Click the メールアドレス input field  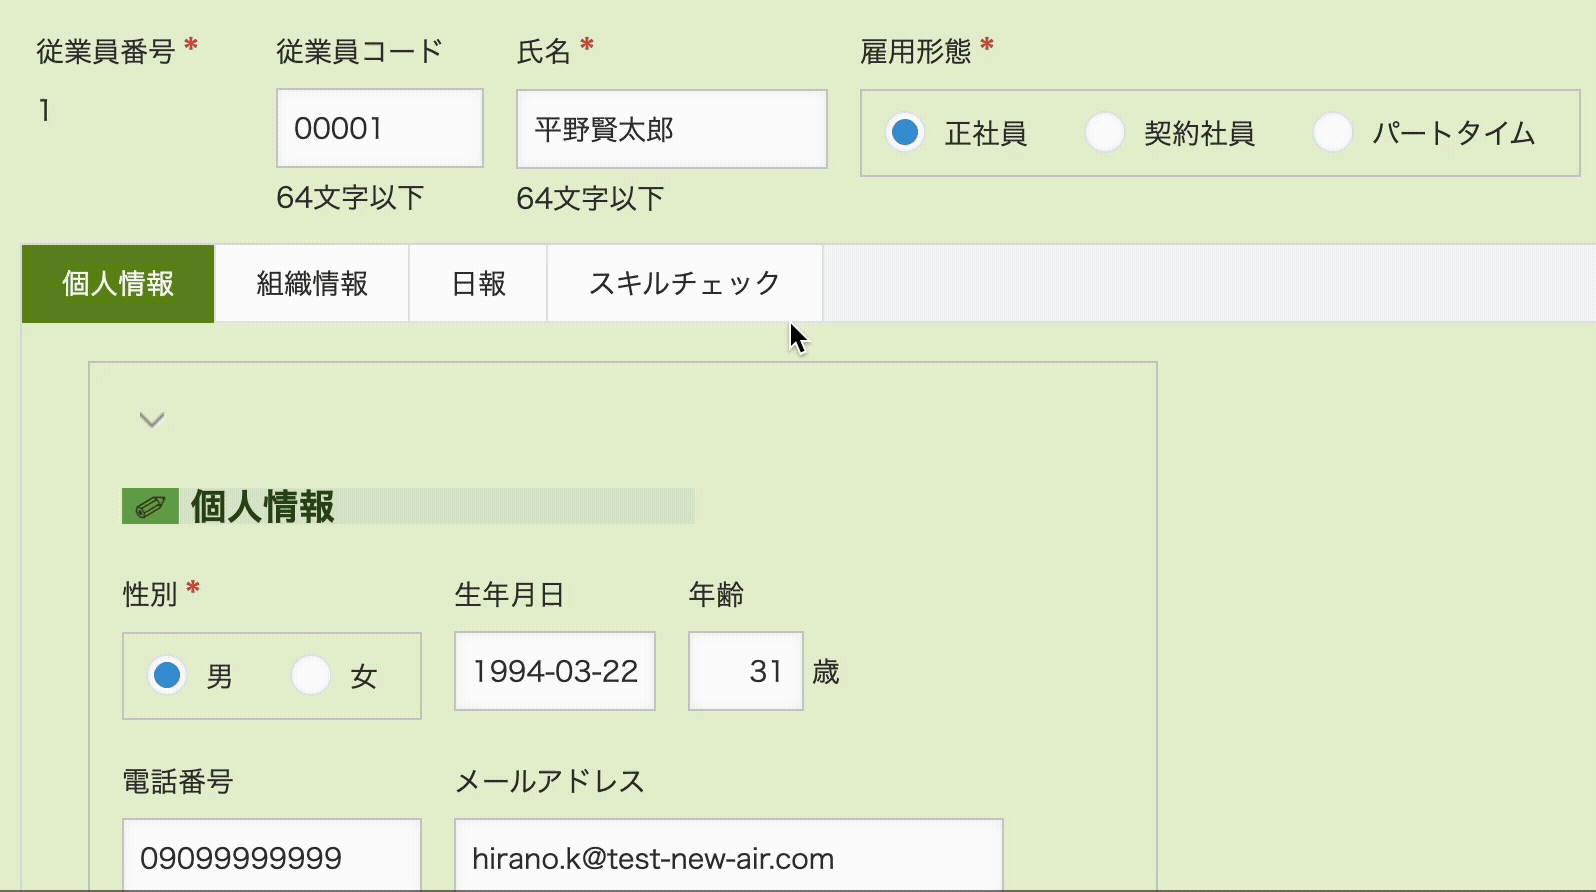click(728, 856)
